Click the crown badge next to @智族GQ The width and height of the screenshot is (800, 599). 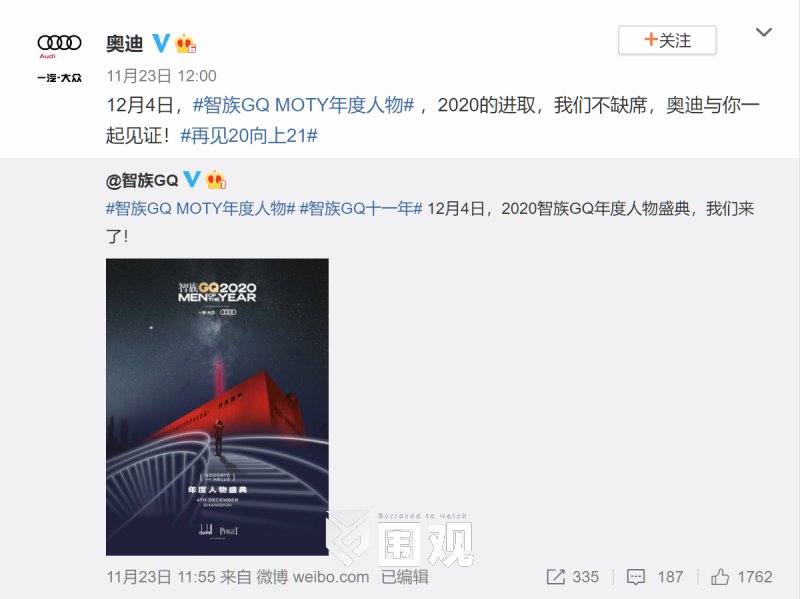pyautogui.click(x=216, y=180)
